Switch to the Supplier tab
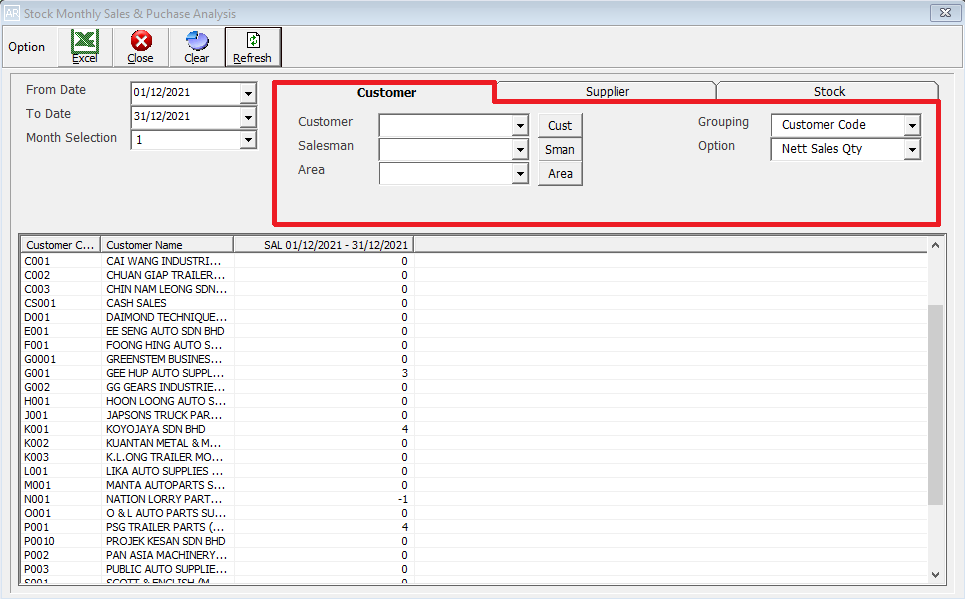965x599 pixels. point(607,91)
